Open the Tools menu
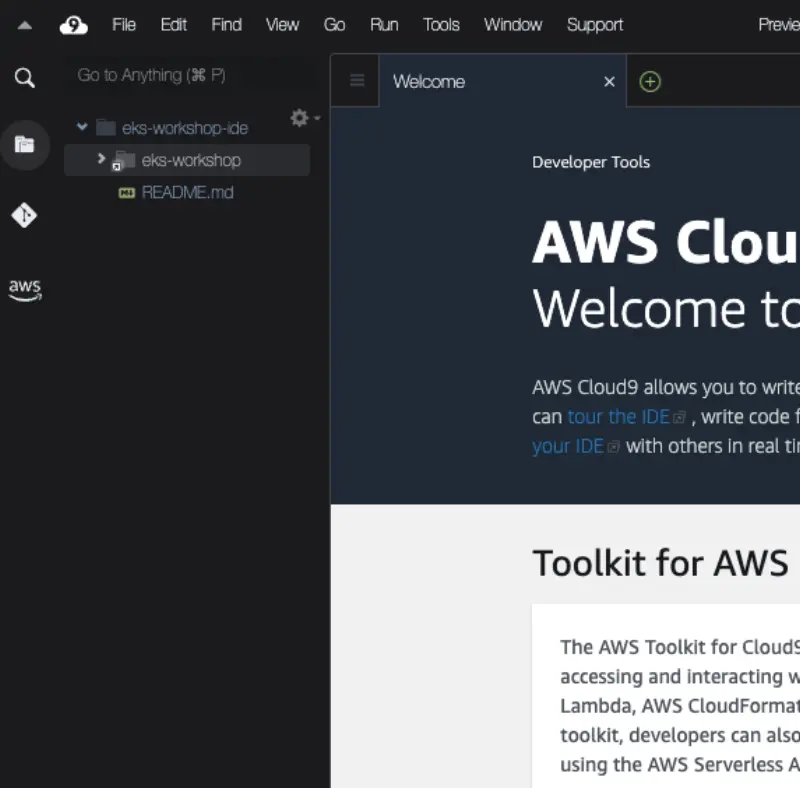 click(x=441, y=25)
